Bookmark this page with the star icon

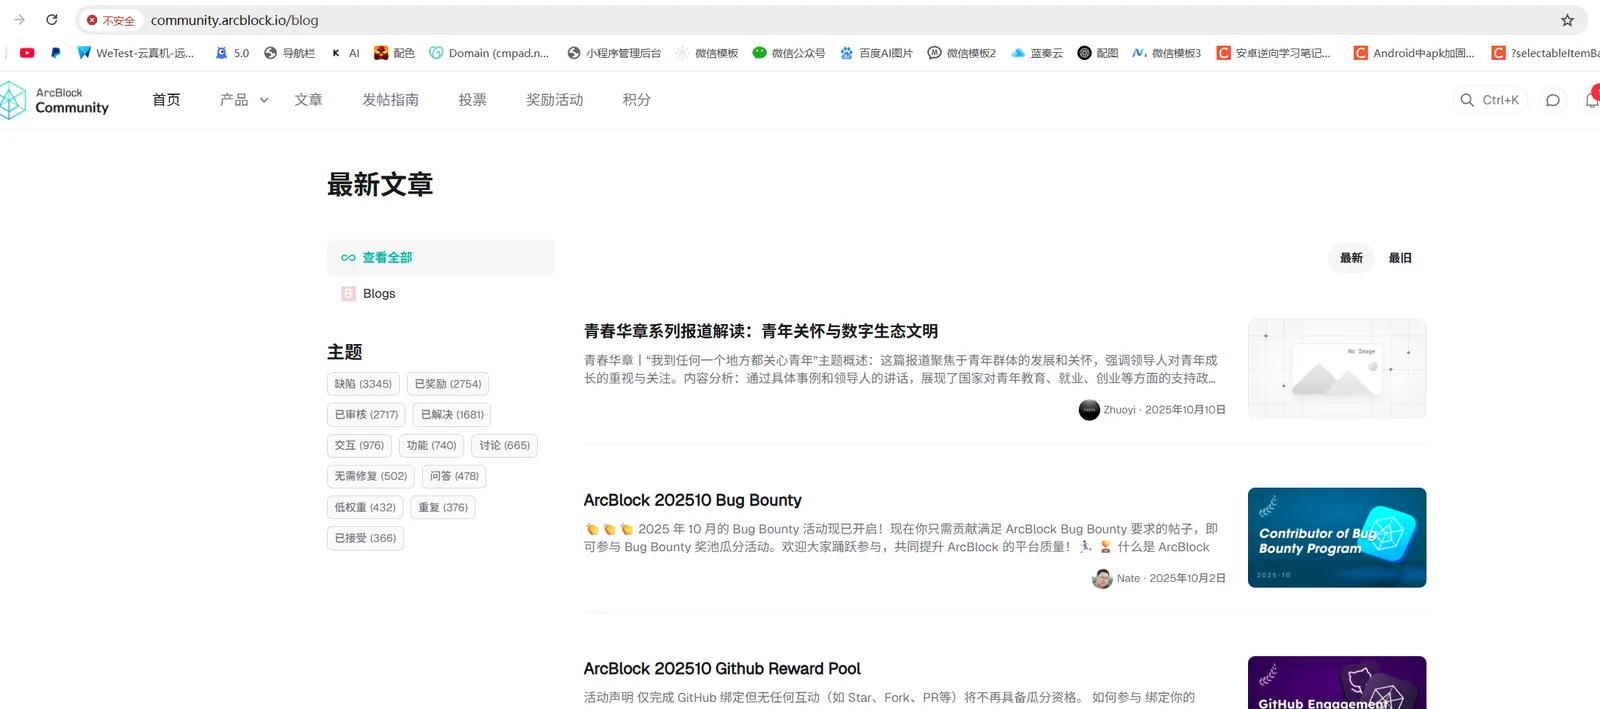point(1567,20)
